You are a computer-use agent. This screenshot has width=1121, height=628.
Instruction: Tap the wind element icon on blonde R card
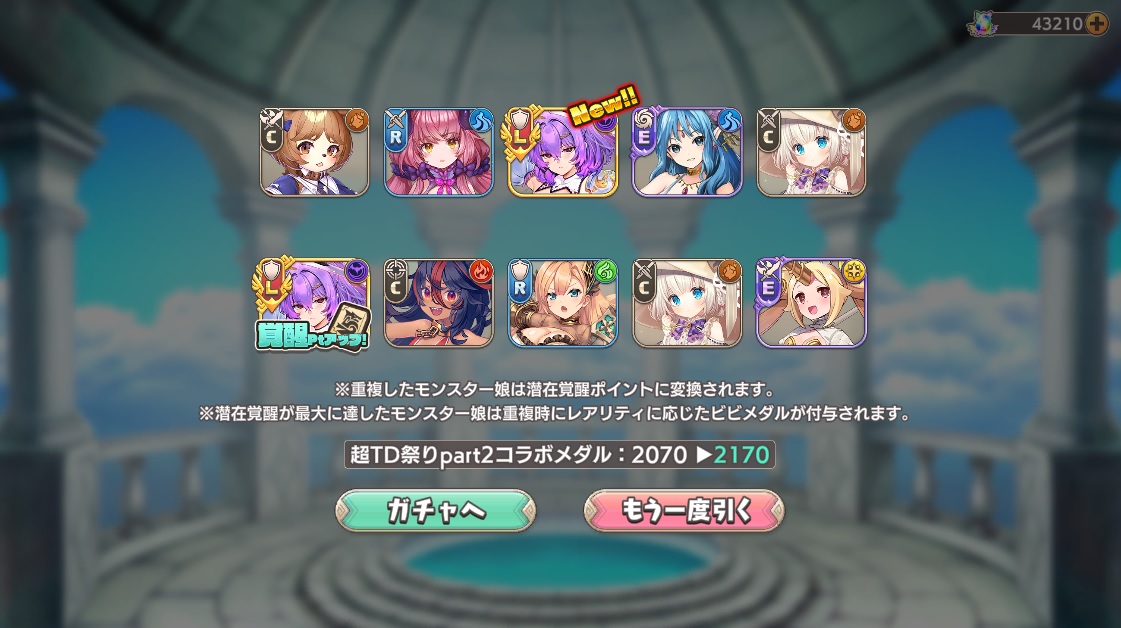pyautogui.click(x=605, y=272)
